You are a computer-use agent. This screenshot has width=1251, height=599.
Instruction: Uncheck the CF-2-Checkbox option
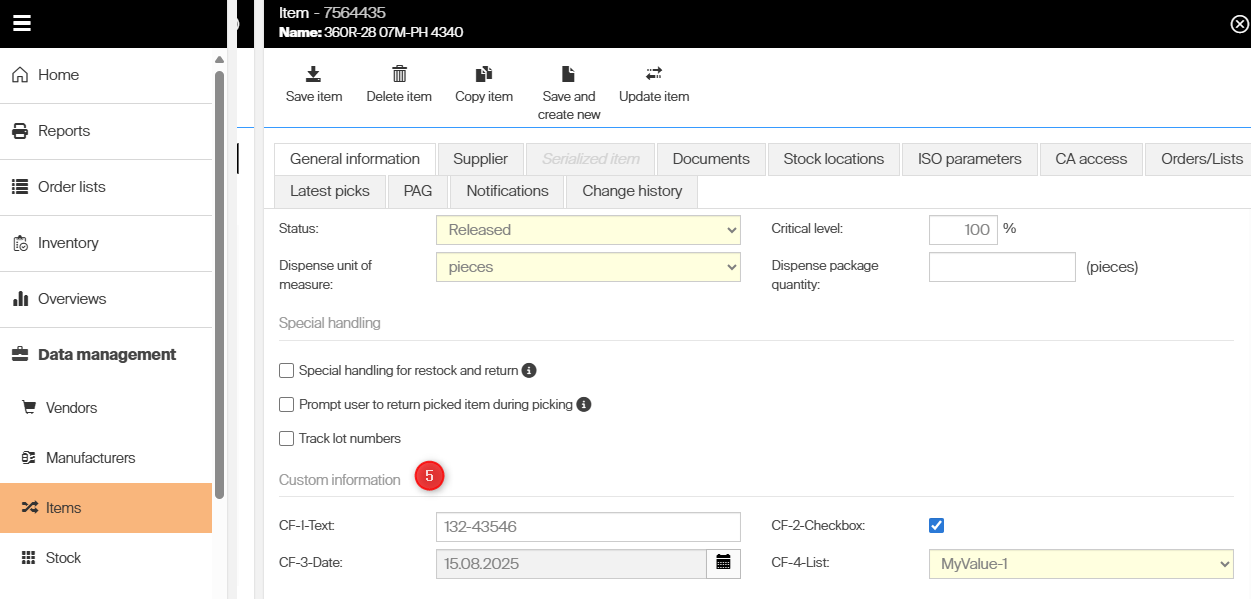coord(936,526)
